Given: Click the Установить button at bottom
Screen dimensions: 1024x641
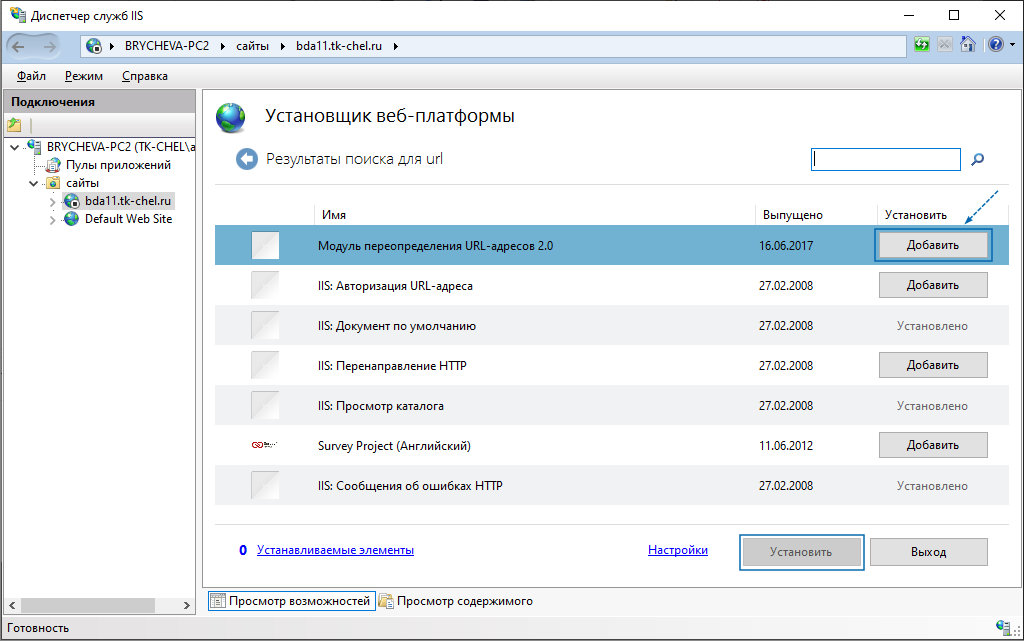Looking at the screenshot, I should coord(801,552).
